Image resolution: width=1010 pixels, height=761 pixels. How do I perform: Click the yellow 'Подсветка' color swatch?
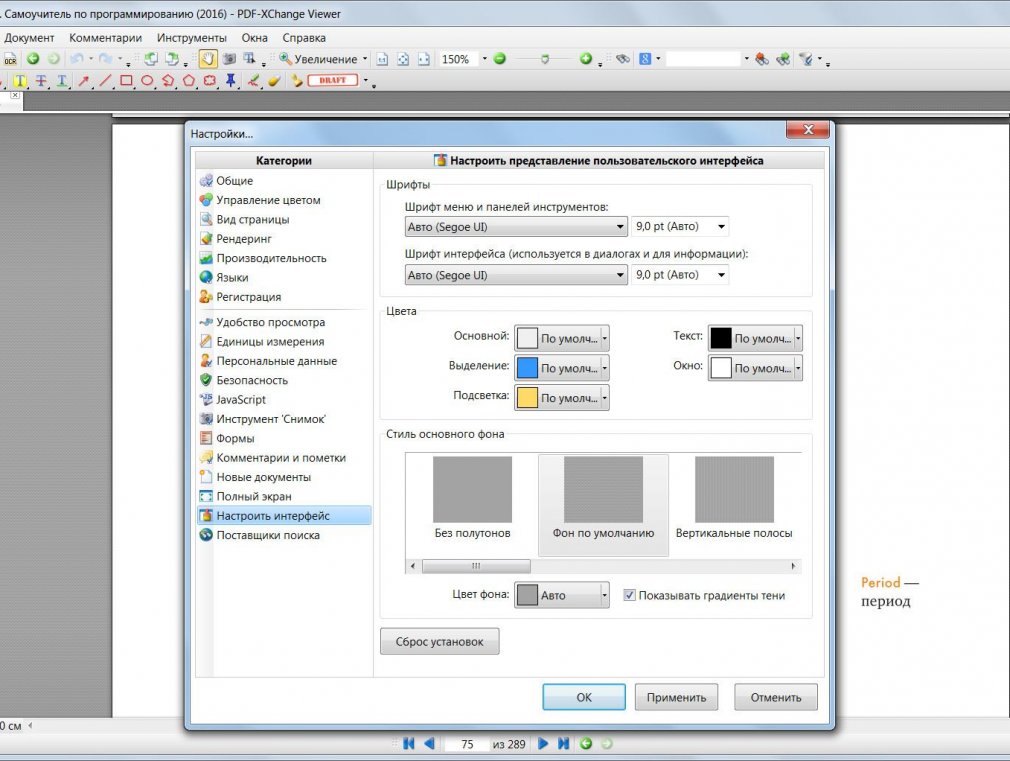point(527,398)
